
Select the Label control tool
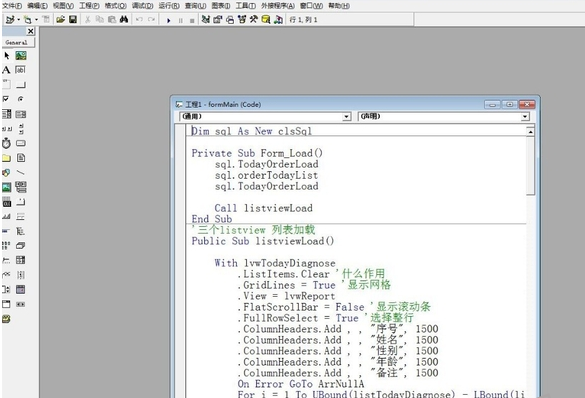pos(6,70)
